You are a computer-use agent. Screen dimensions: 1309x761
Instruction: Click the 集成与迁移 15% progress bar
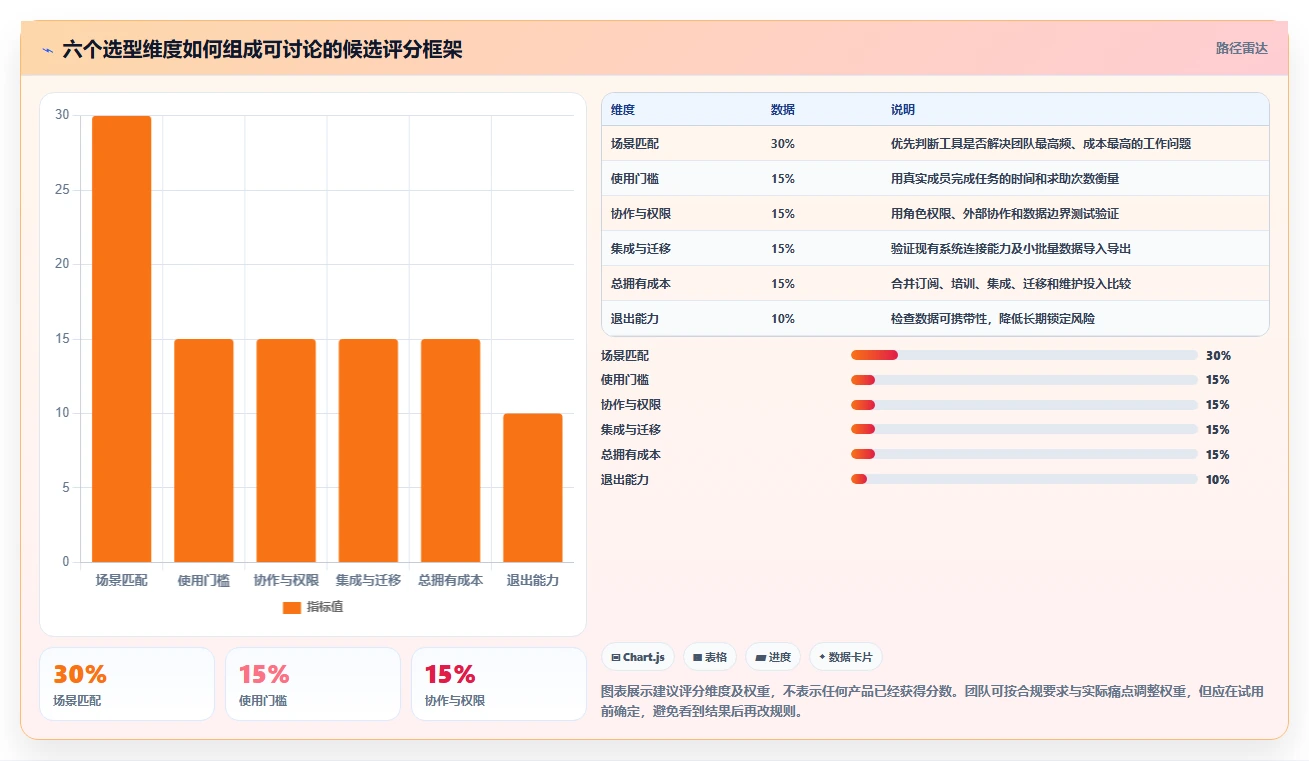[x=1024, y=429]
